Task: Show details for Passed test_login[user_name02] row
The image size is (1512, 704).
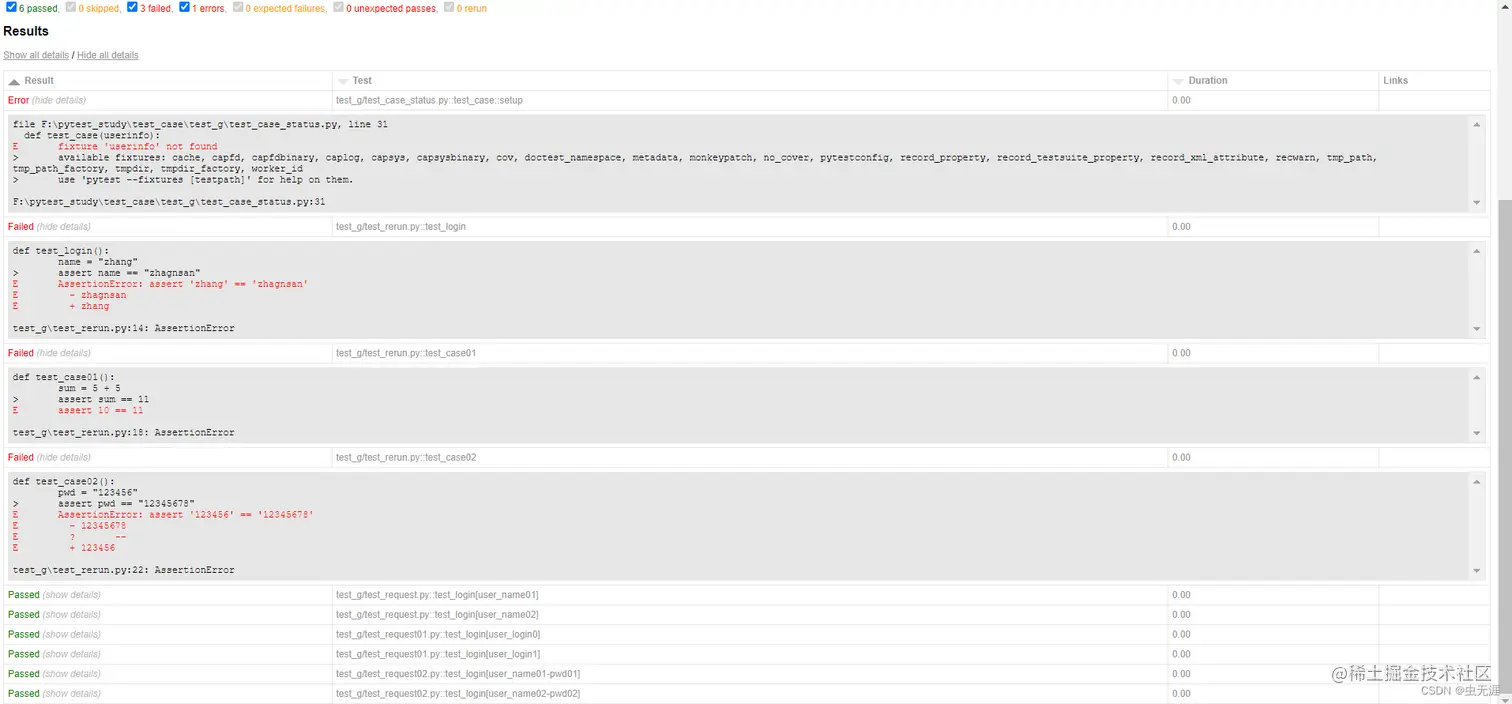Action: (x=71, y=615)
